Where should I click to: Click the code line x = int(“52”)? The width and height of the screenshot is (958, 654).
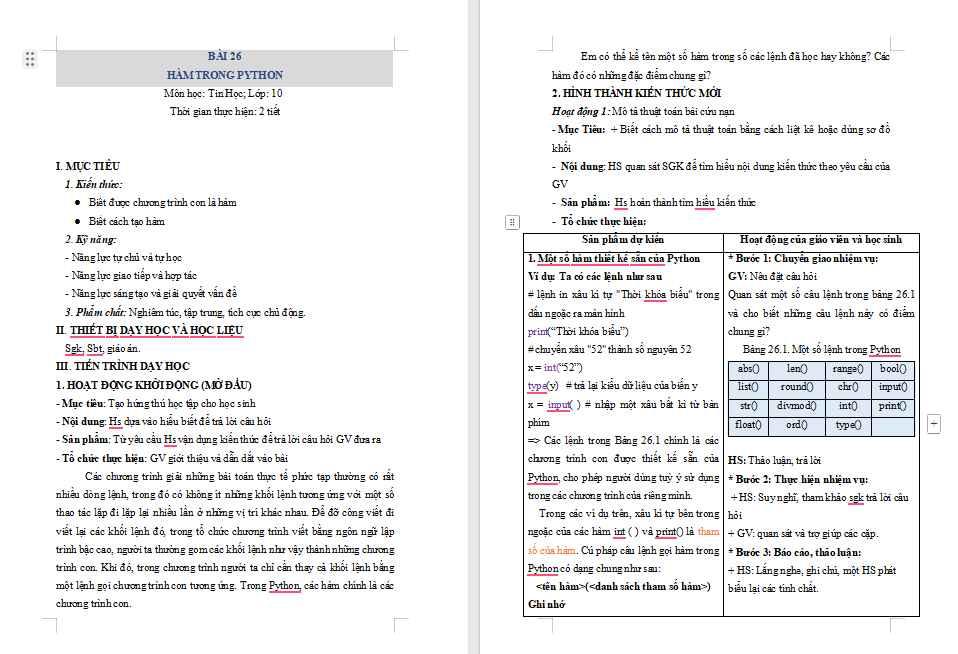click(x=555, y=367)
